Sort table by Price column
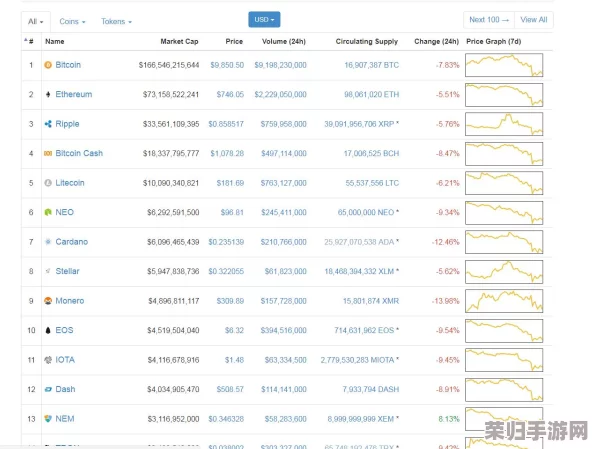Viewport: 594px width, 449px height. point(234,41)
